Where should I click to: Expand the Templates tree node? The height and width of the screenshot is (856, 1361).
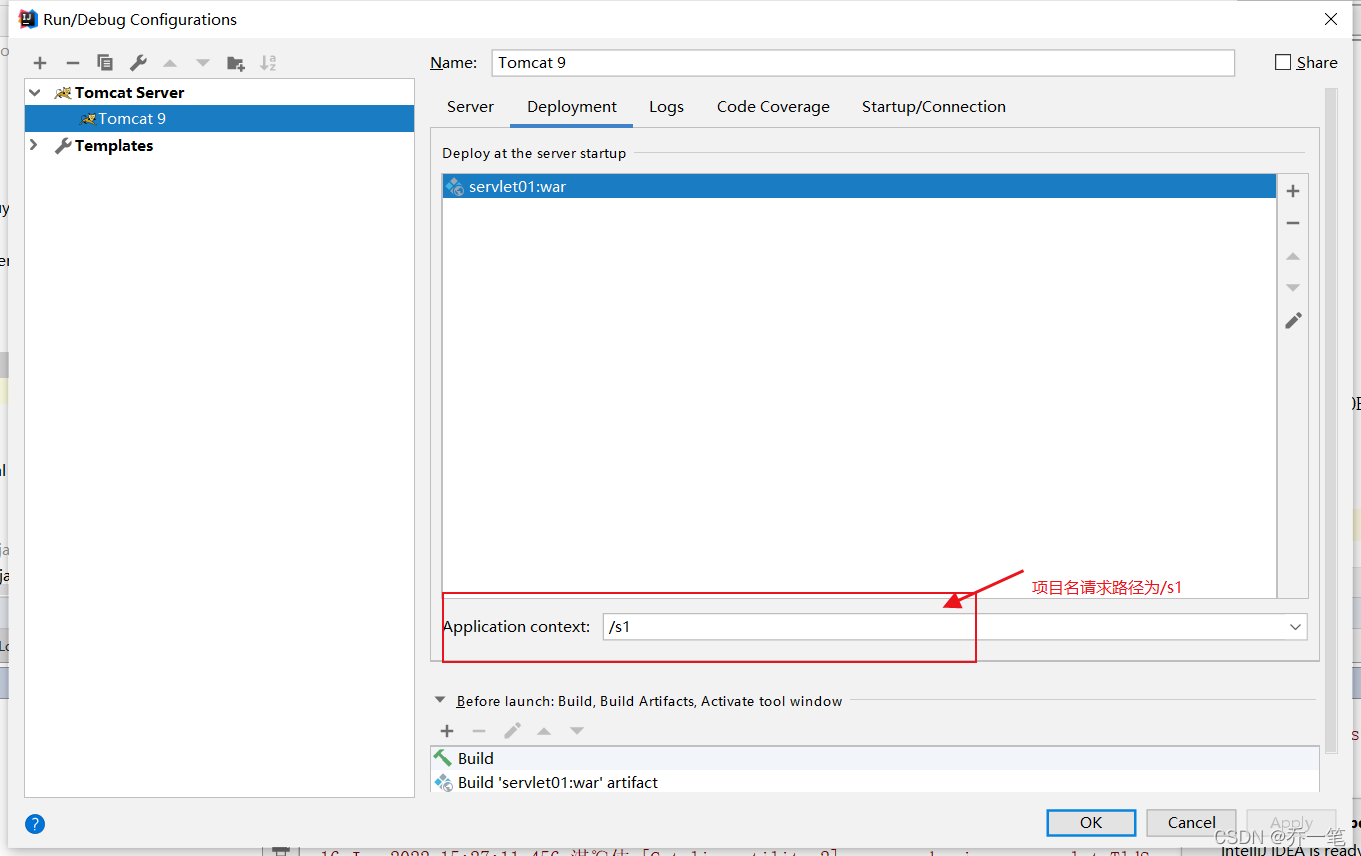pyautogui.click(x=35, y=145)
